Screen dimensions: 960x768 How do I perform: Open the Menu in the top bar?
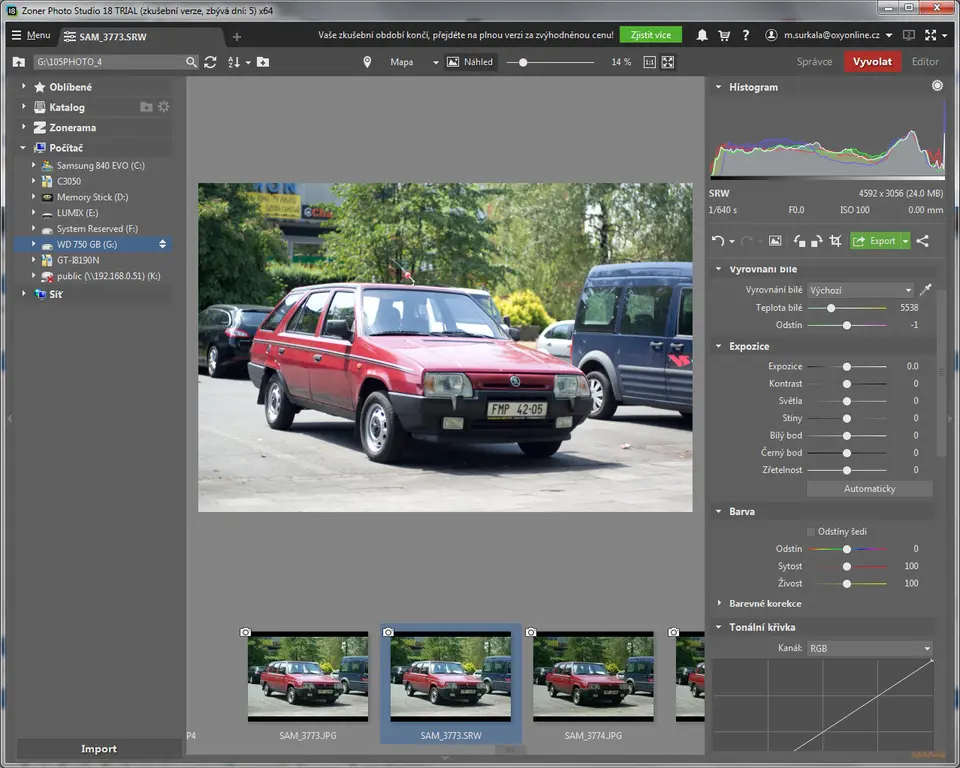[x=30, y=35]
